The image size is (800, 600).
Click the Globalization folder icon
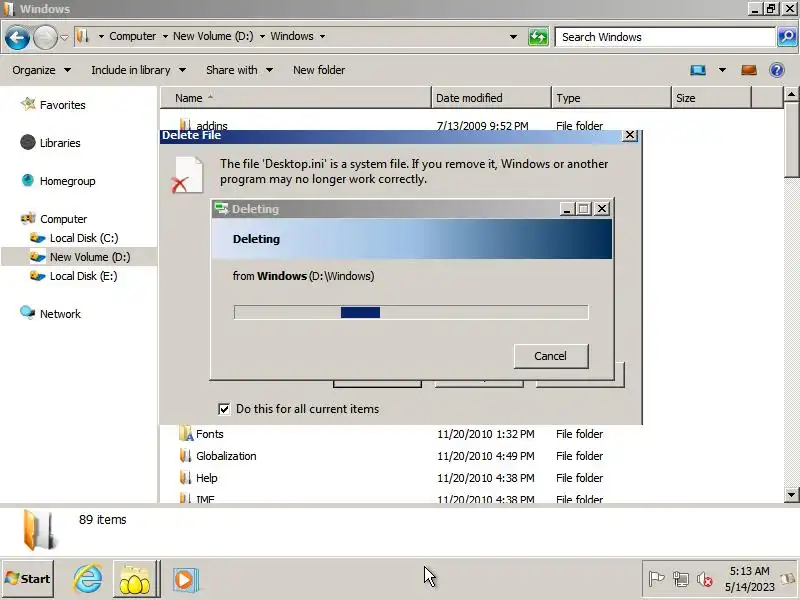point(186,455)
